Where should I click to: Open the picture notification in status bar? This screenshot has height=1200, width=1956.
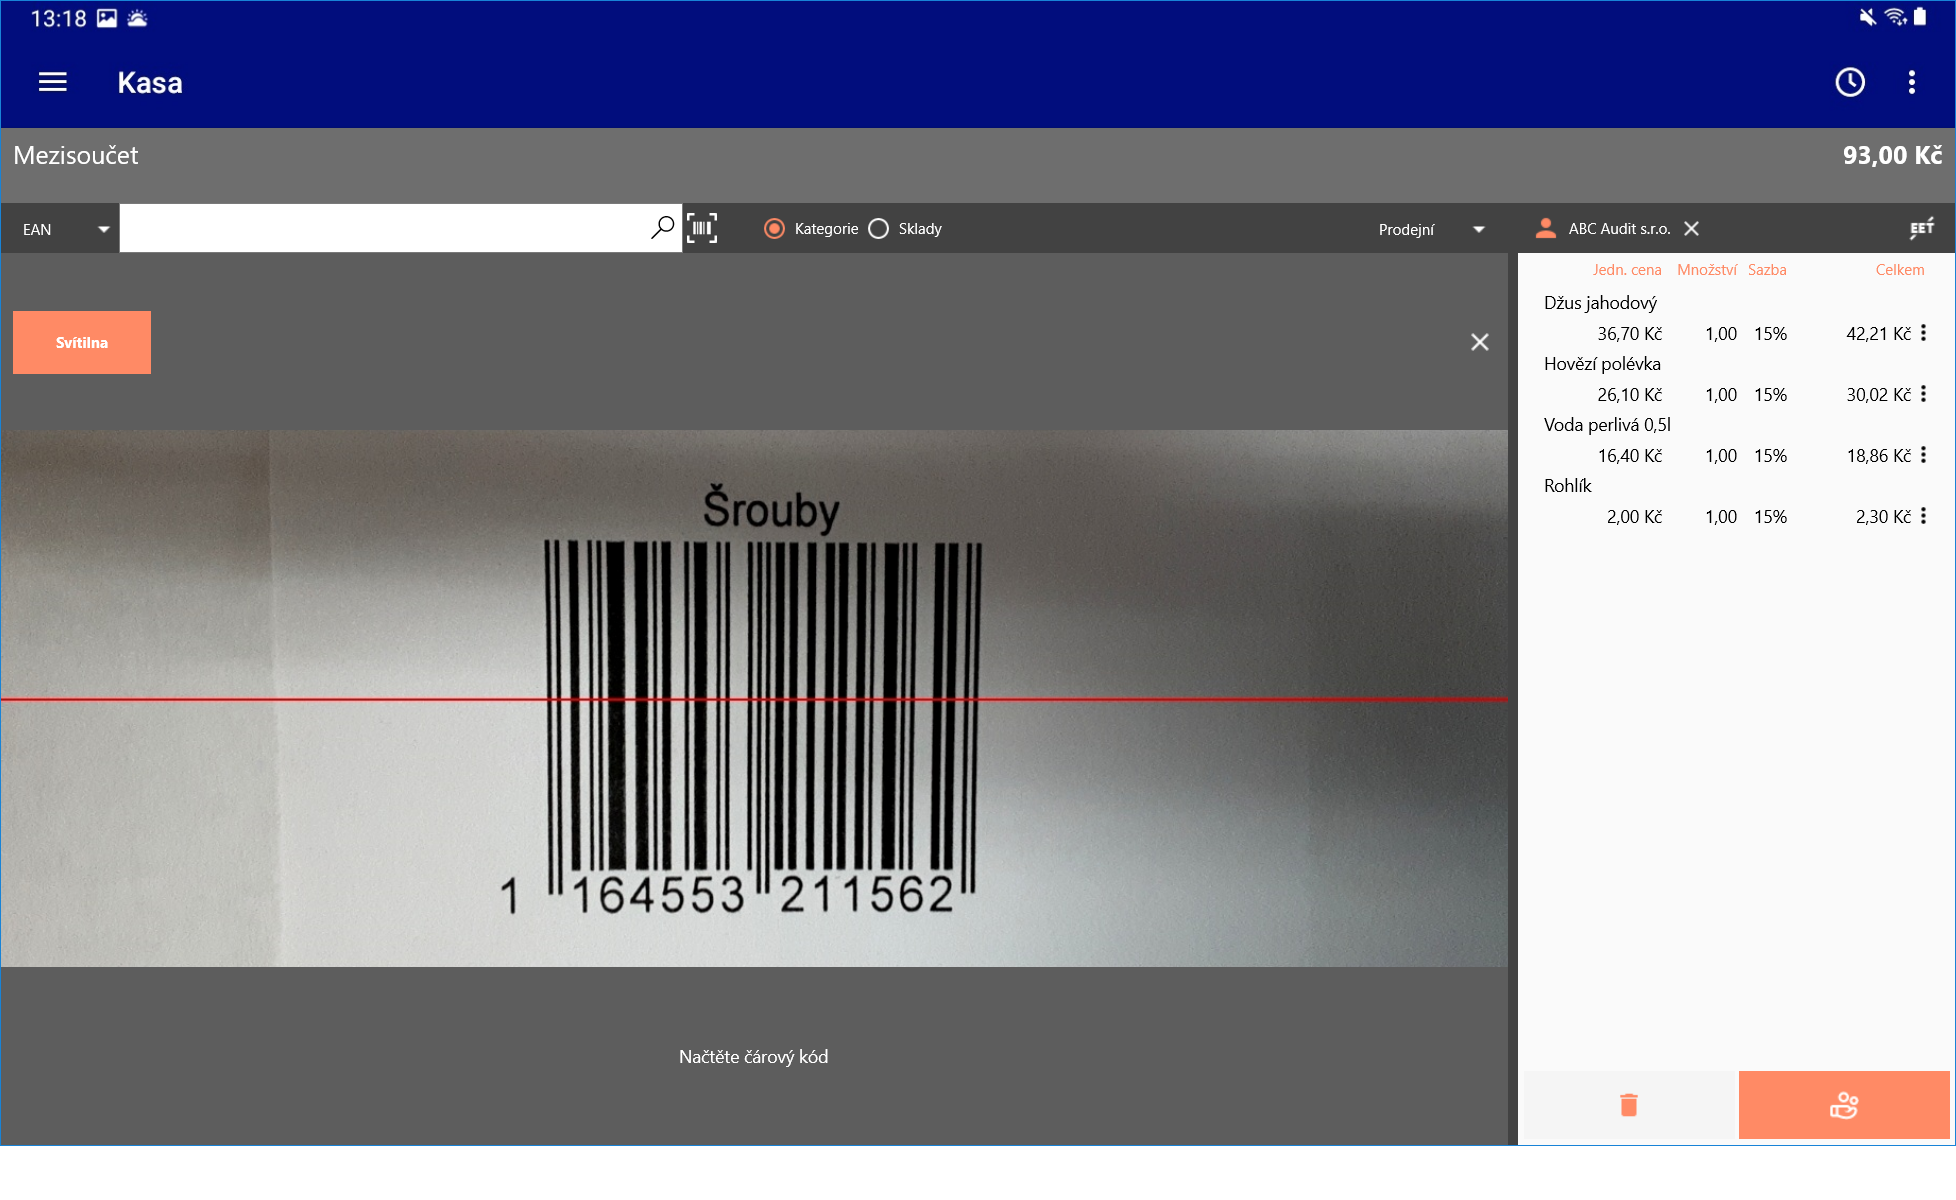pyautogui.click(x=107, y=18)
